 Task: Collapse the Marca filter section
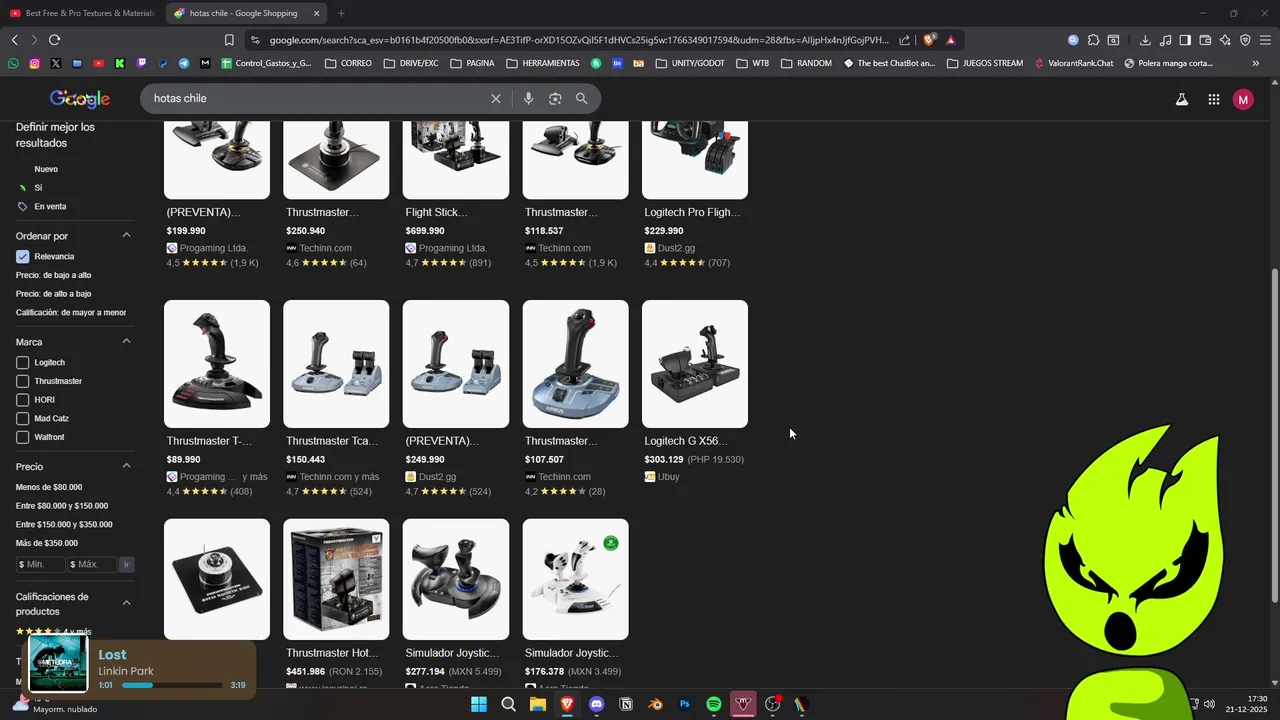click(x=127, y=342)
